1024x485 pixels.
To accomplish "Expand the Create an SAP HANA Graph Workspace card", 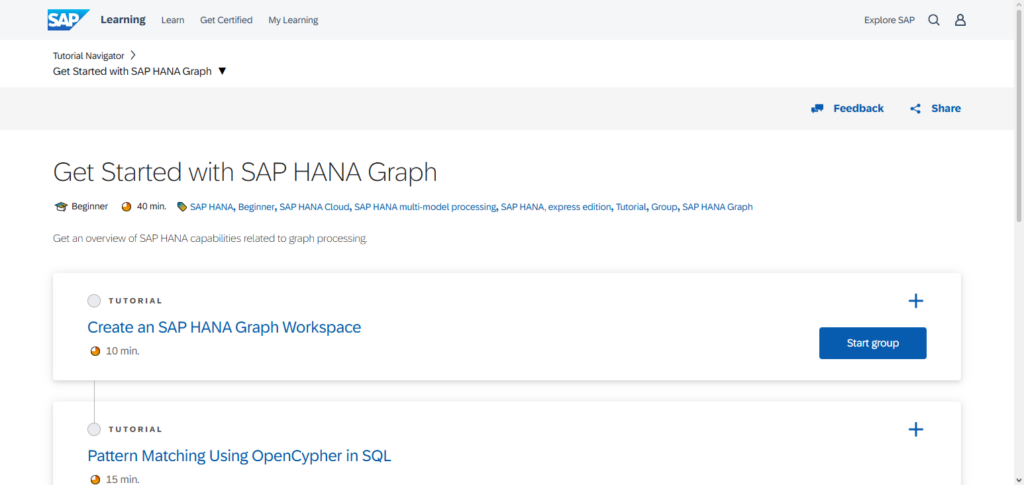I will click(916, 301).
